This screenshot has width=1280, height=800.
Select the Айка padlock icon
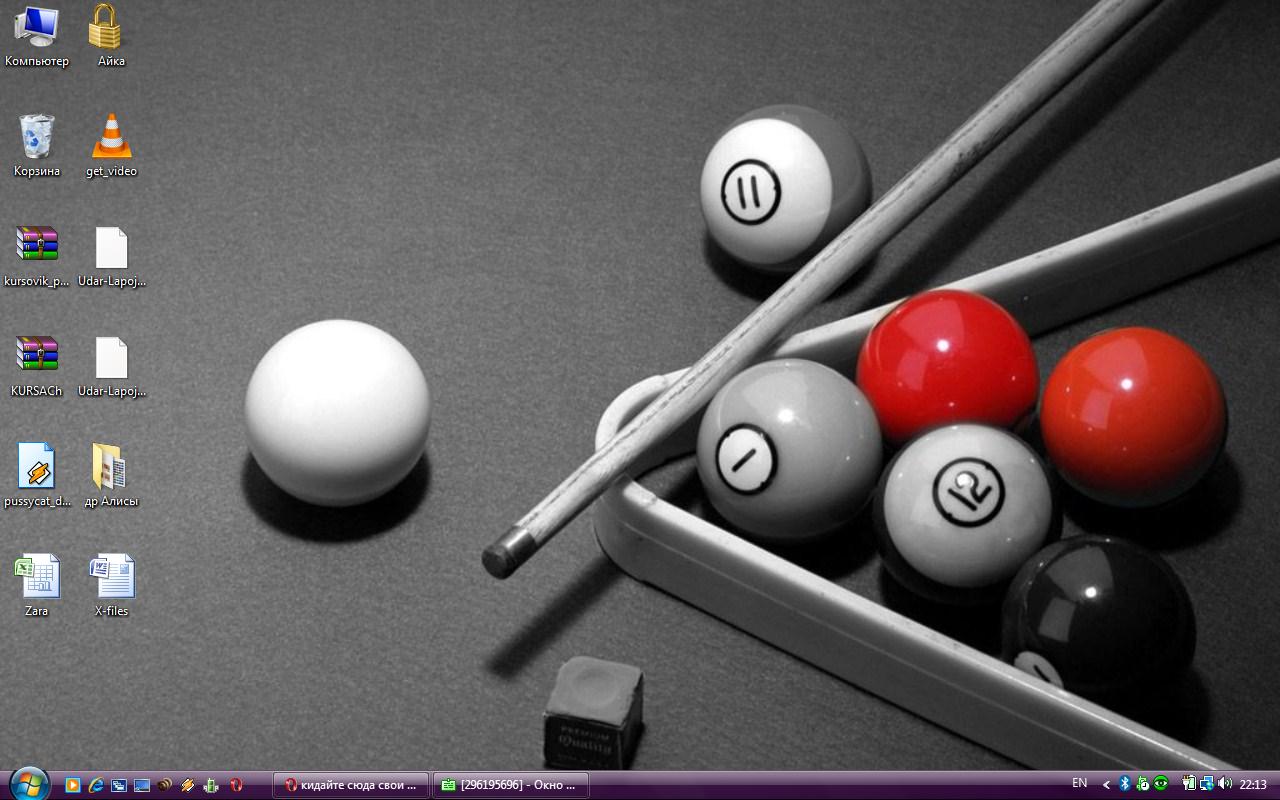105,28
